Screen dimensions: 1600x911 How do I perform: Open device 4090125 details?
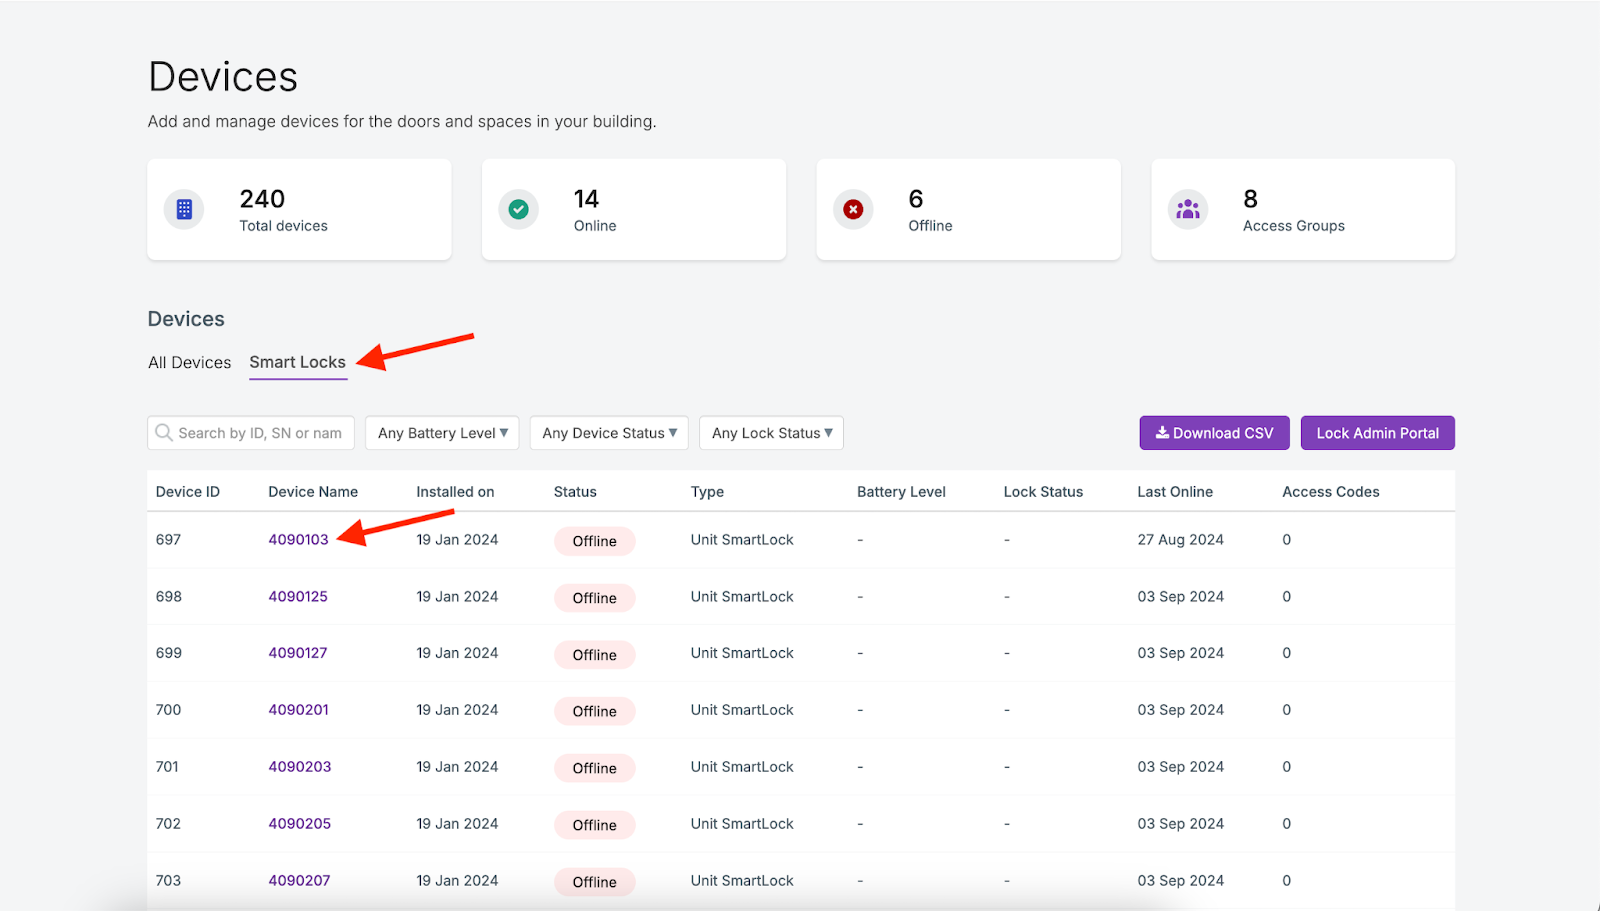298,597
